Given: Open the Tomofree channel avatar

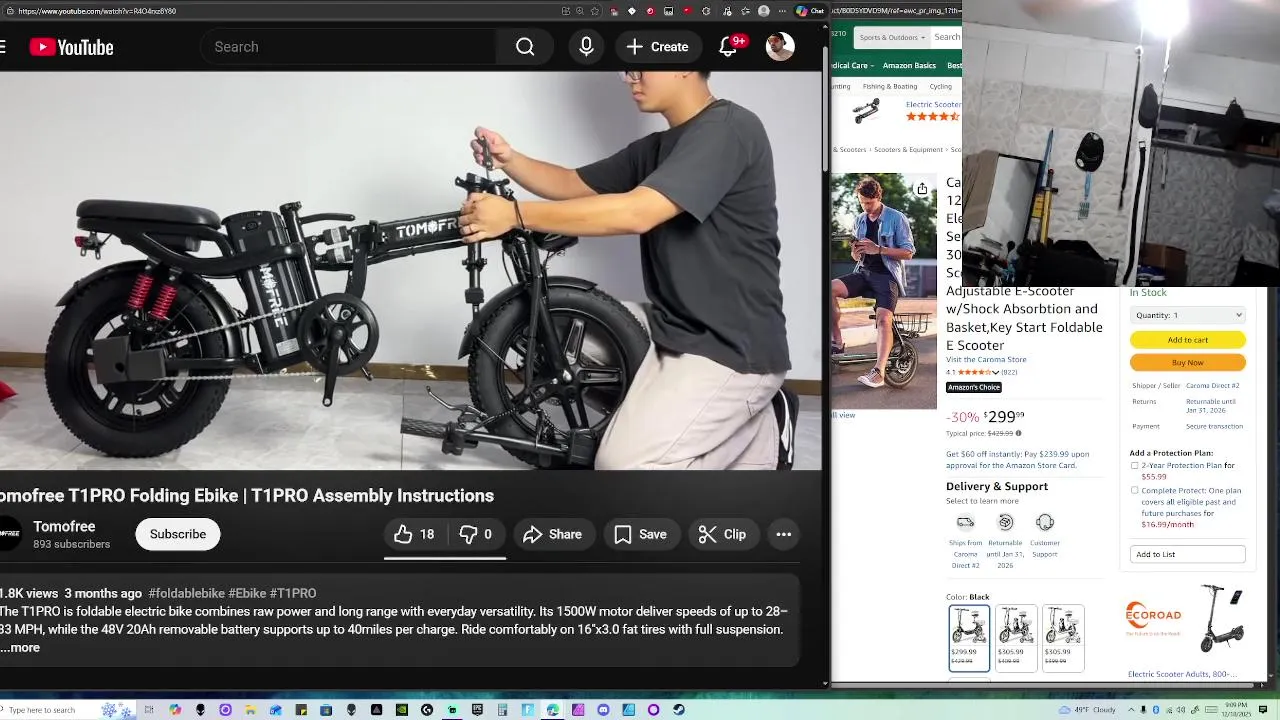Looking at the screenshot, I should click(8, 534).
